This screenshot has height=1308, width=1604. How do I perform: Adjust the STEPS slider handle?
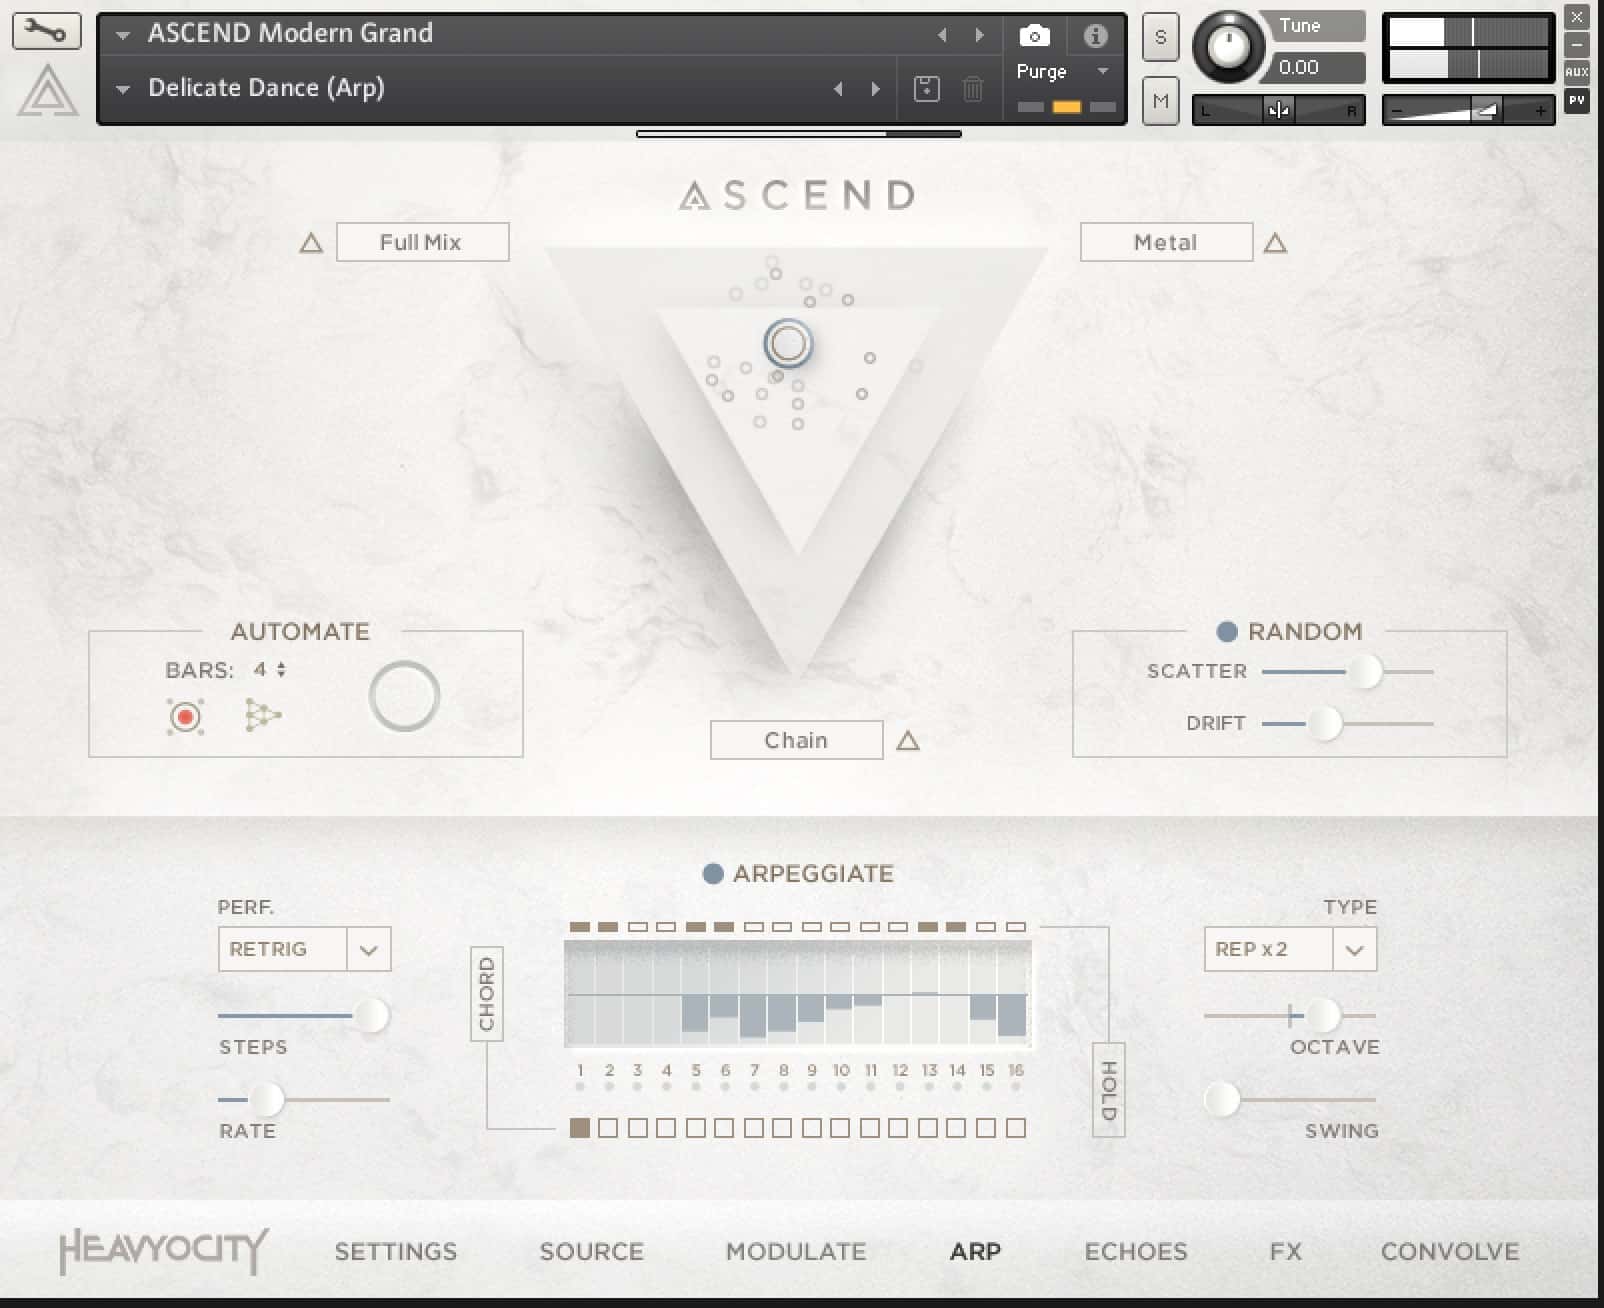point(371,1015)
